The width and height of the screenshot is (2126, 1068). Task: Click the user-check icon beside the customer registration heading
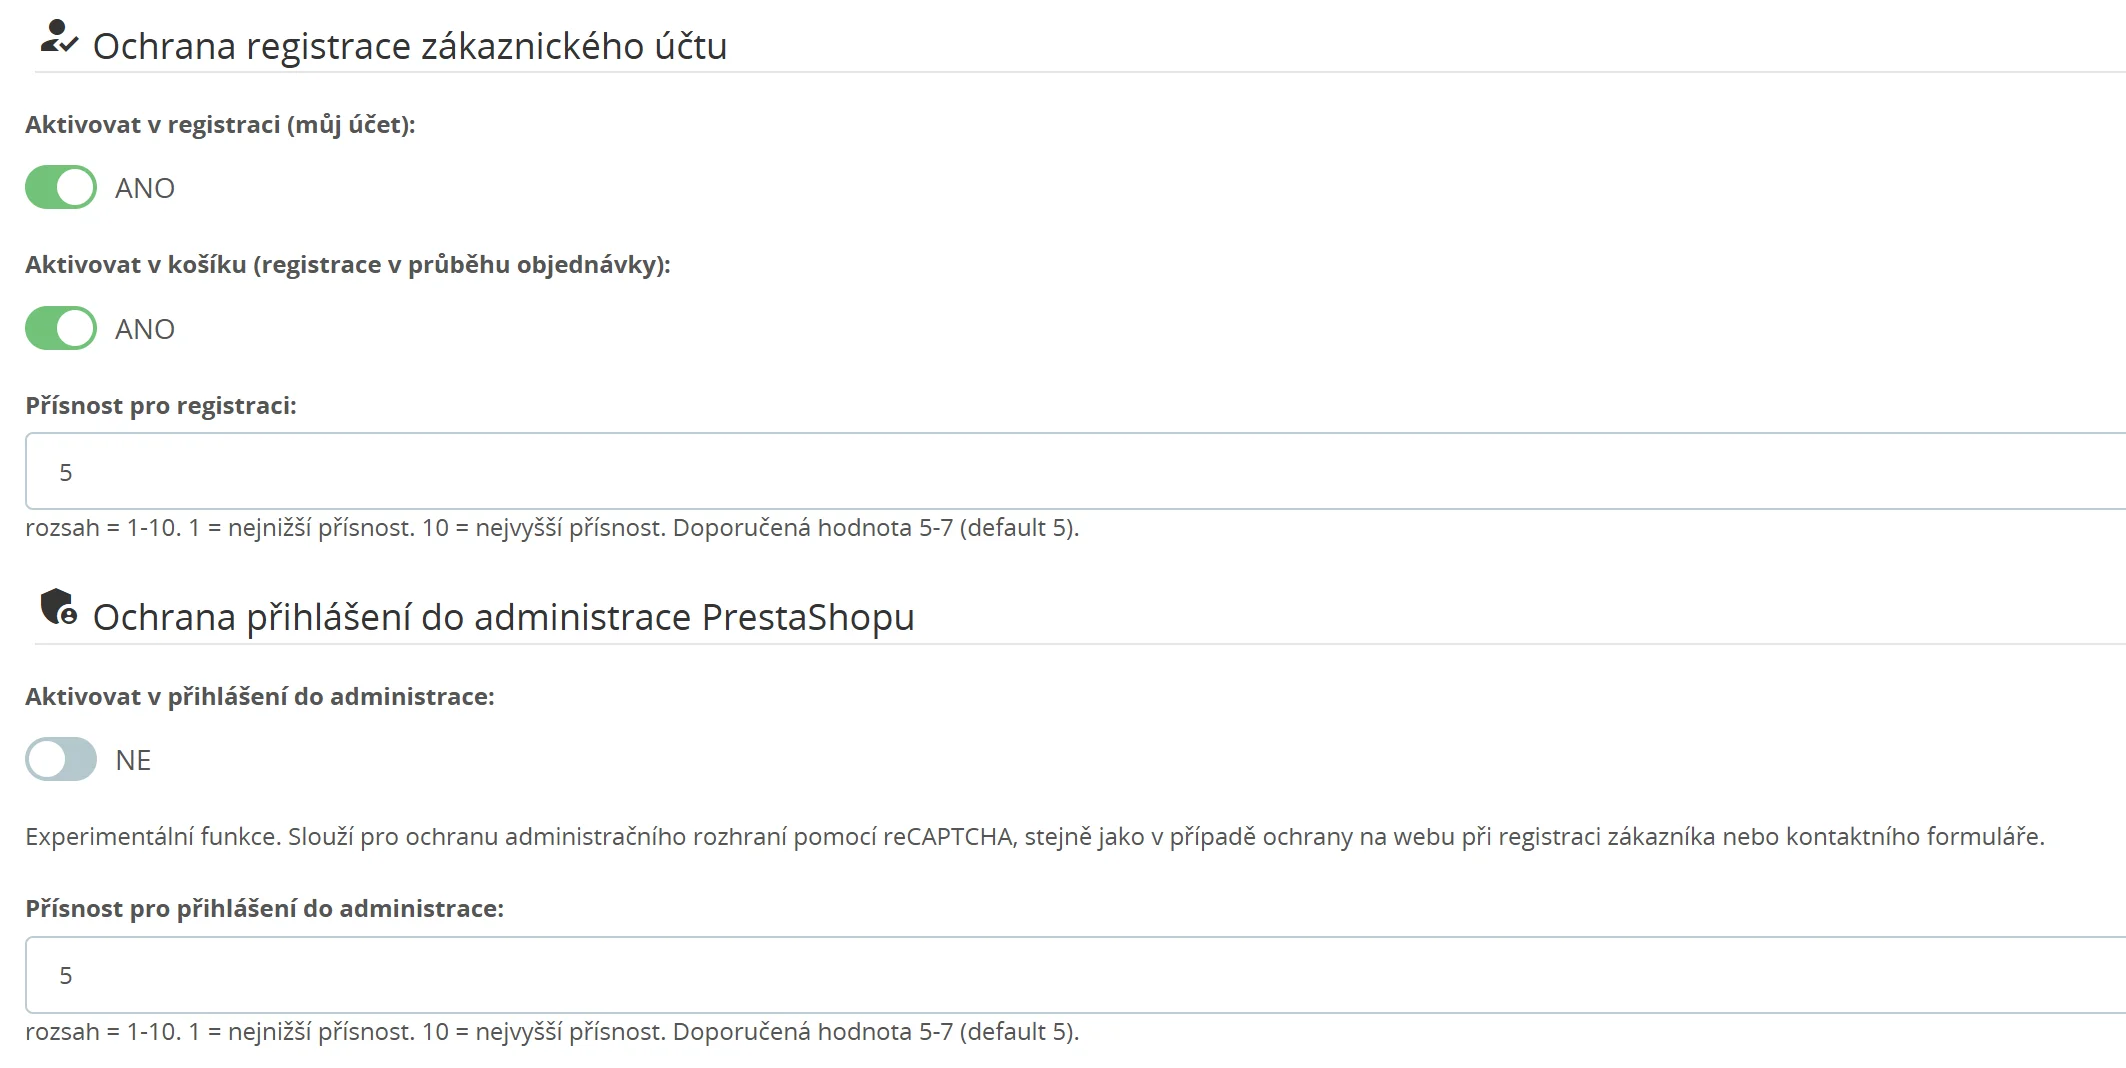point(58,38)
